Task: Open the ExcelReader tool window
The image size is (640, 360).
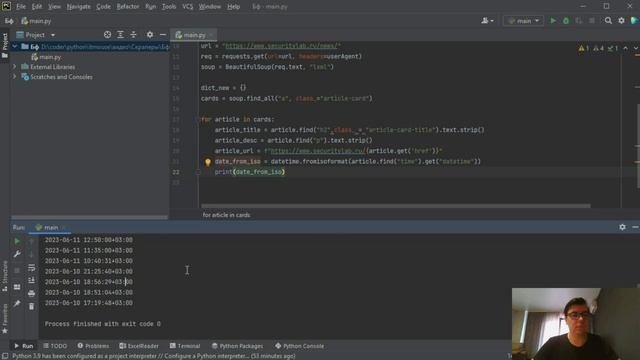Action: tap(139, 346)
